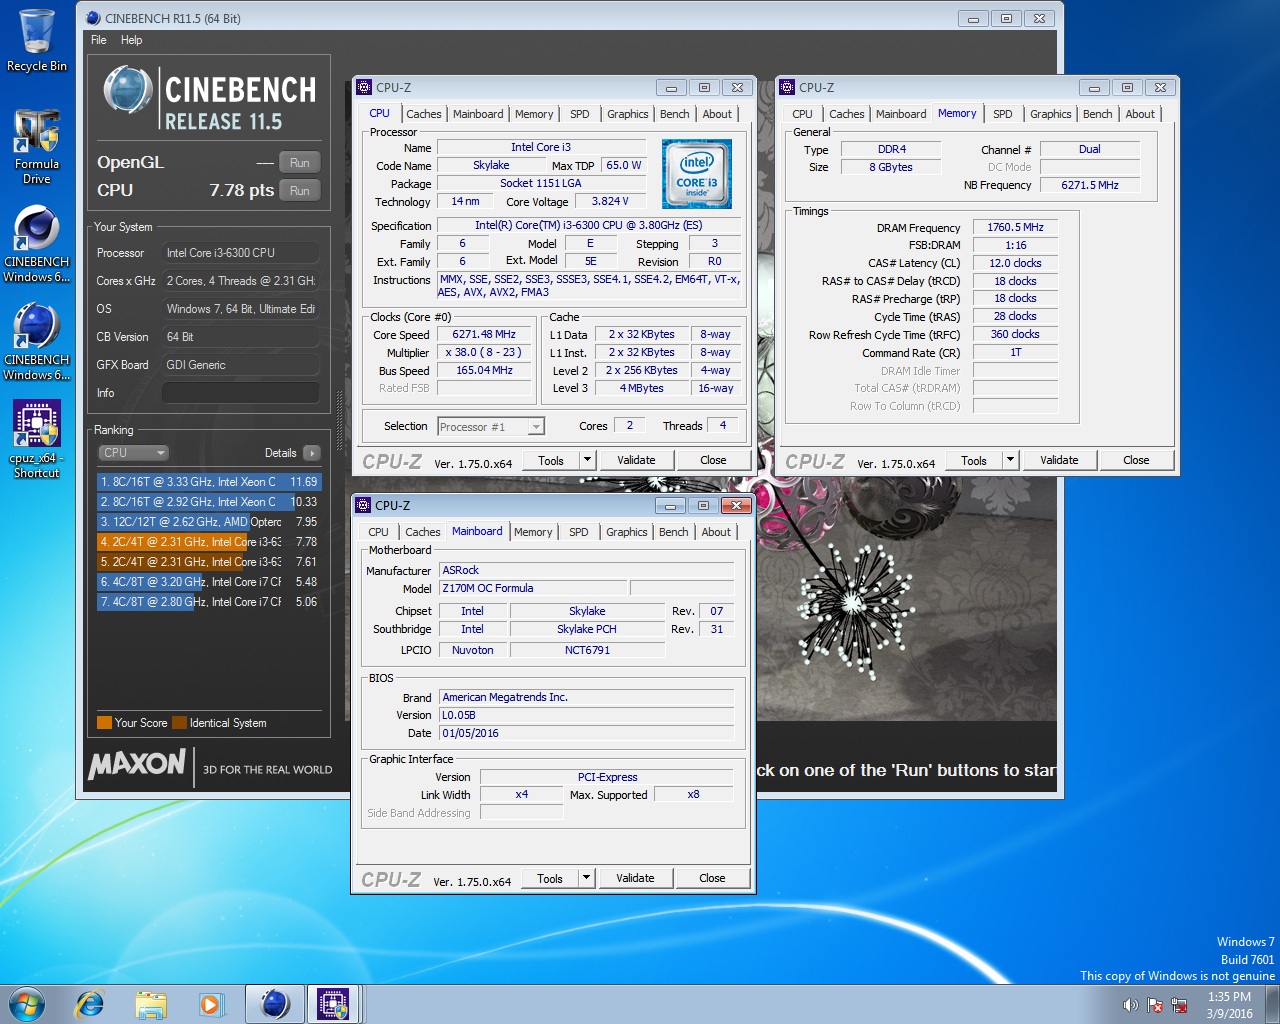Switch to the Graphics tab in the CPU-Z Mainboard window

point(627,532)
